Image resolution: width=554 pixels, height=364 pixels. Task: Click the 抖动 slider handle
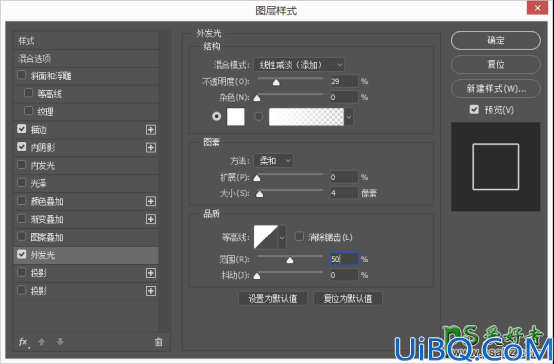257,276
